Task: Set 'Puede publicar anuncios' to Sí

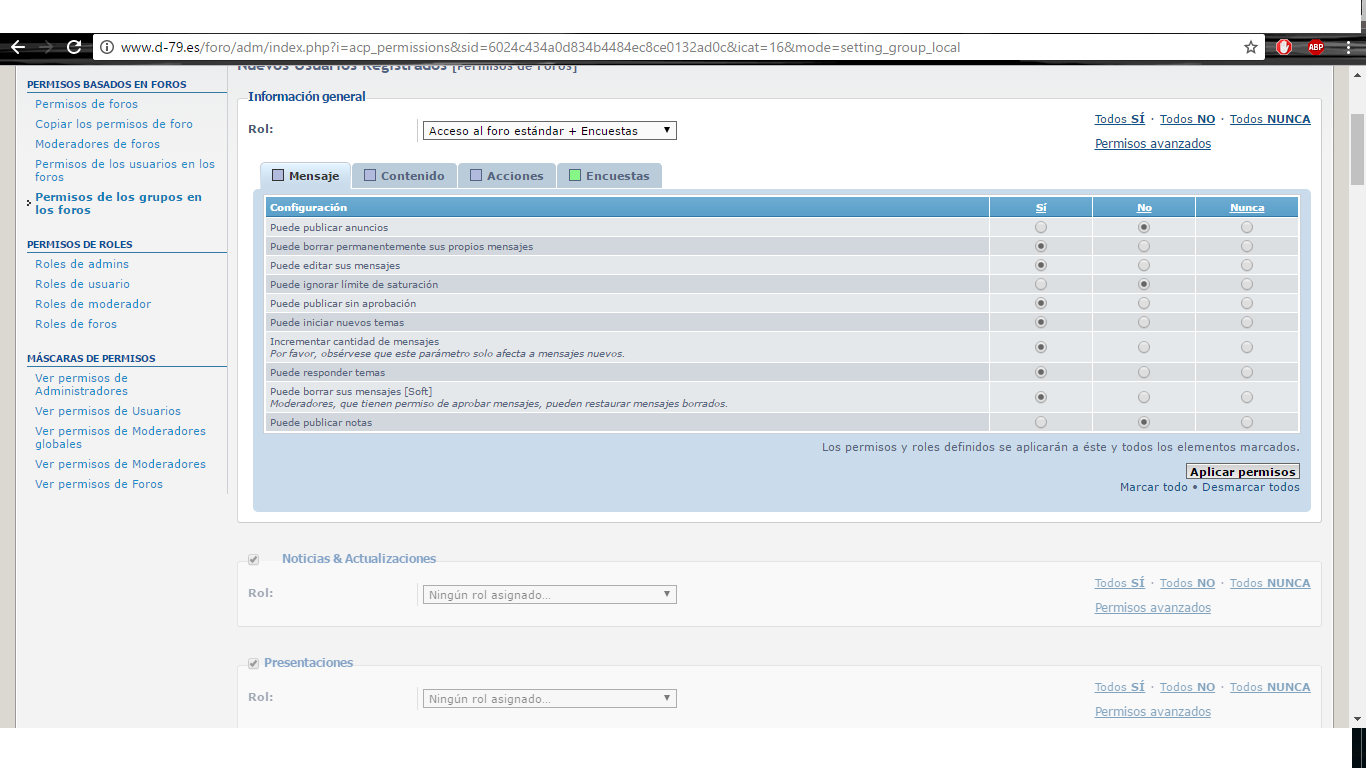Action: coord(1041,227)
